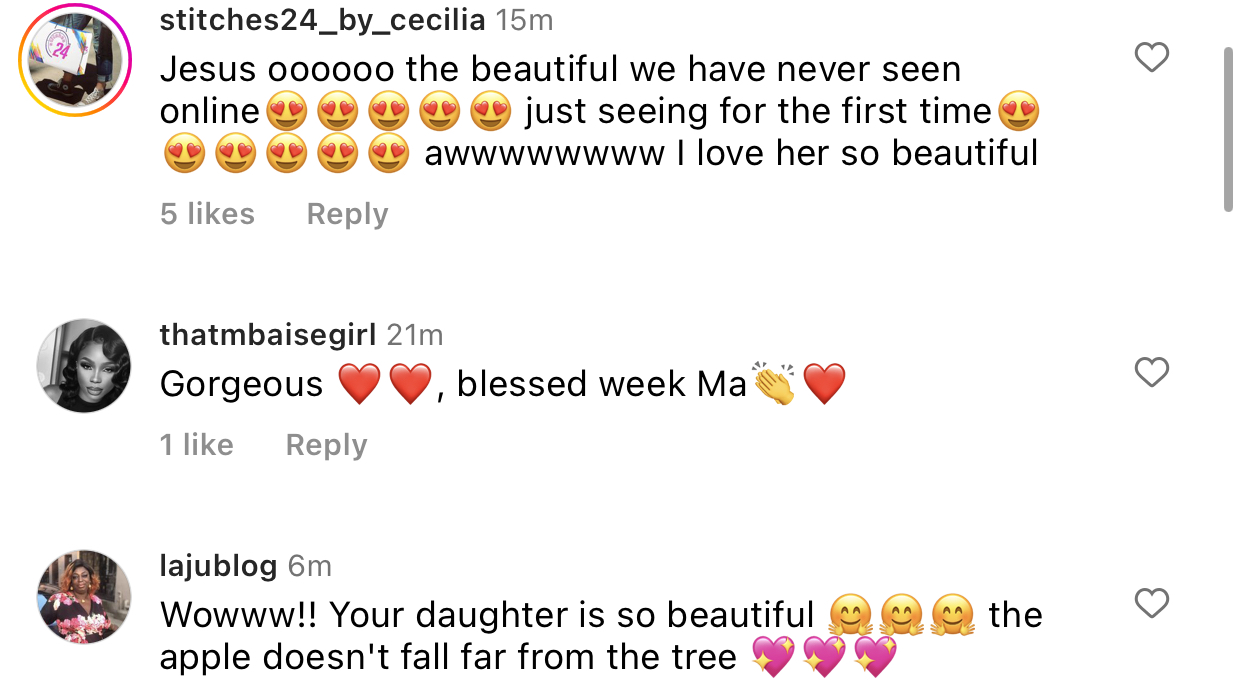Like the comment by stitches24_by_cecilia
This screenshot has width=1242, height=684.
coord(1152,58)
